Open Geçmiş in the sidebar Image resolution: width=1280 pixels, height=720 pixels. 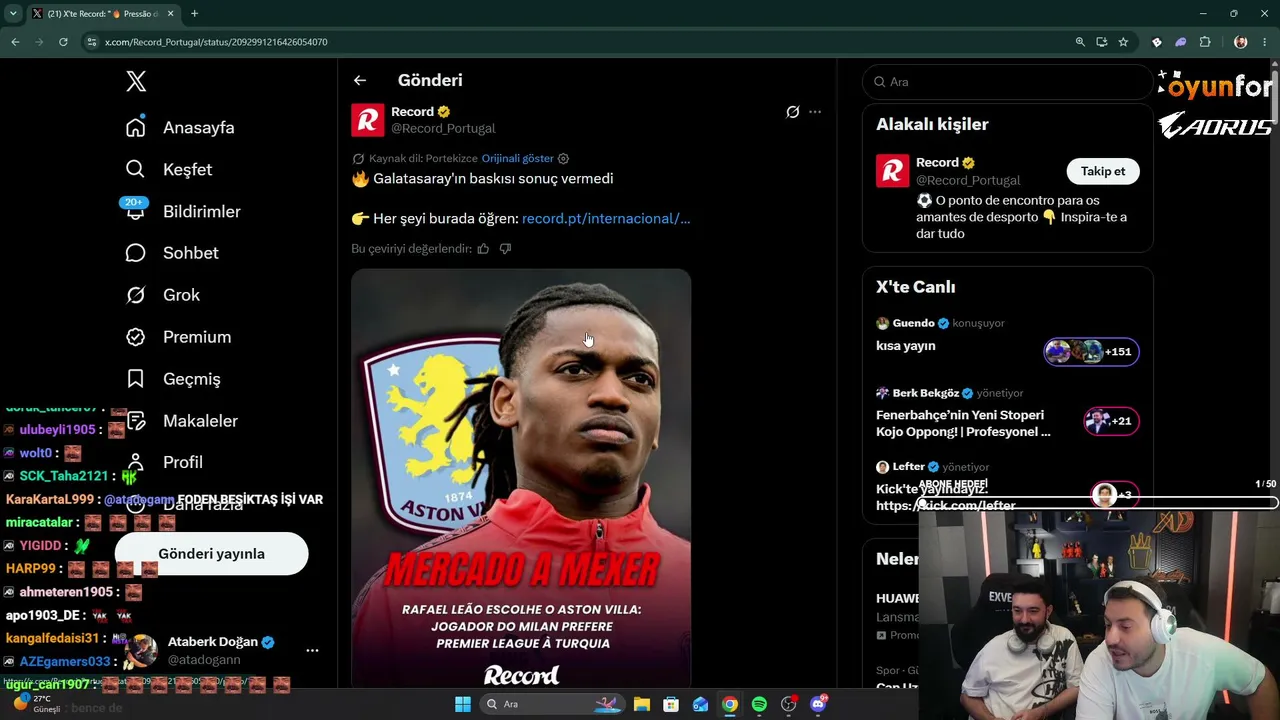tap(173, 379)
